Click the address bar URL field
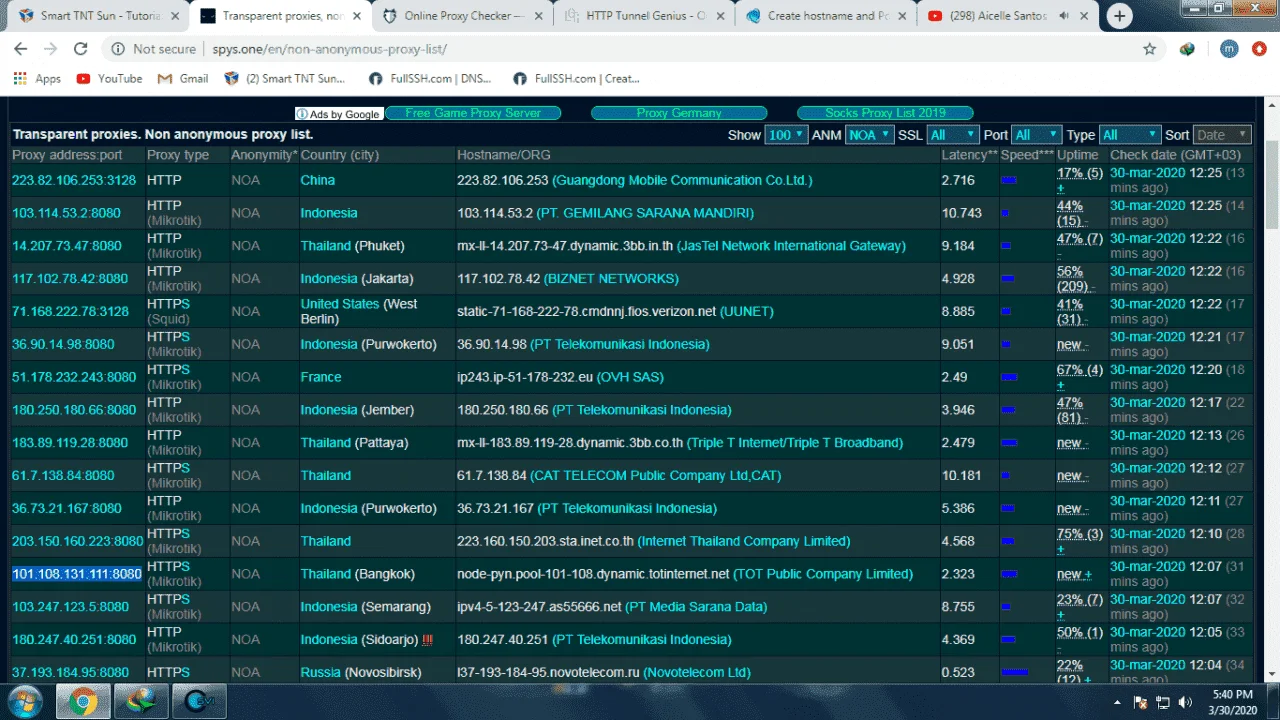This screenshot has width=1280, height=720. (640, 49)
